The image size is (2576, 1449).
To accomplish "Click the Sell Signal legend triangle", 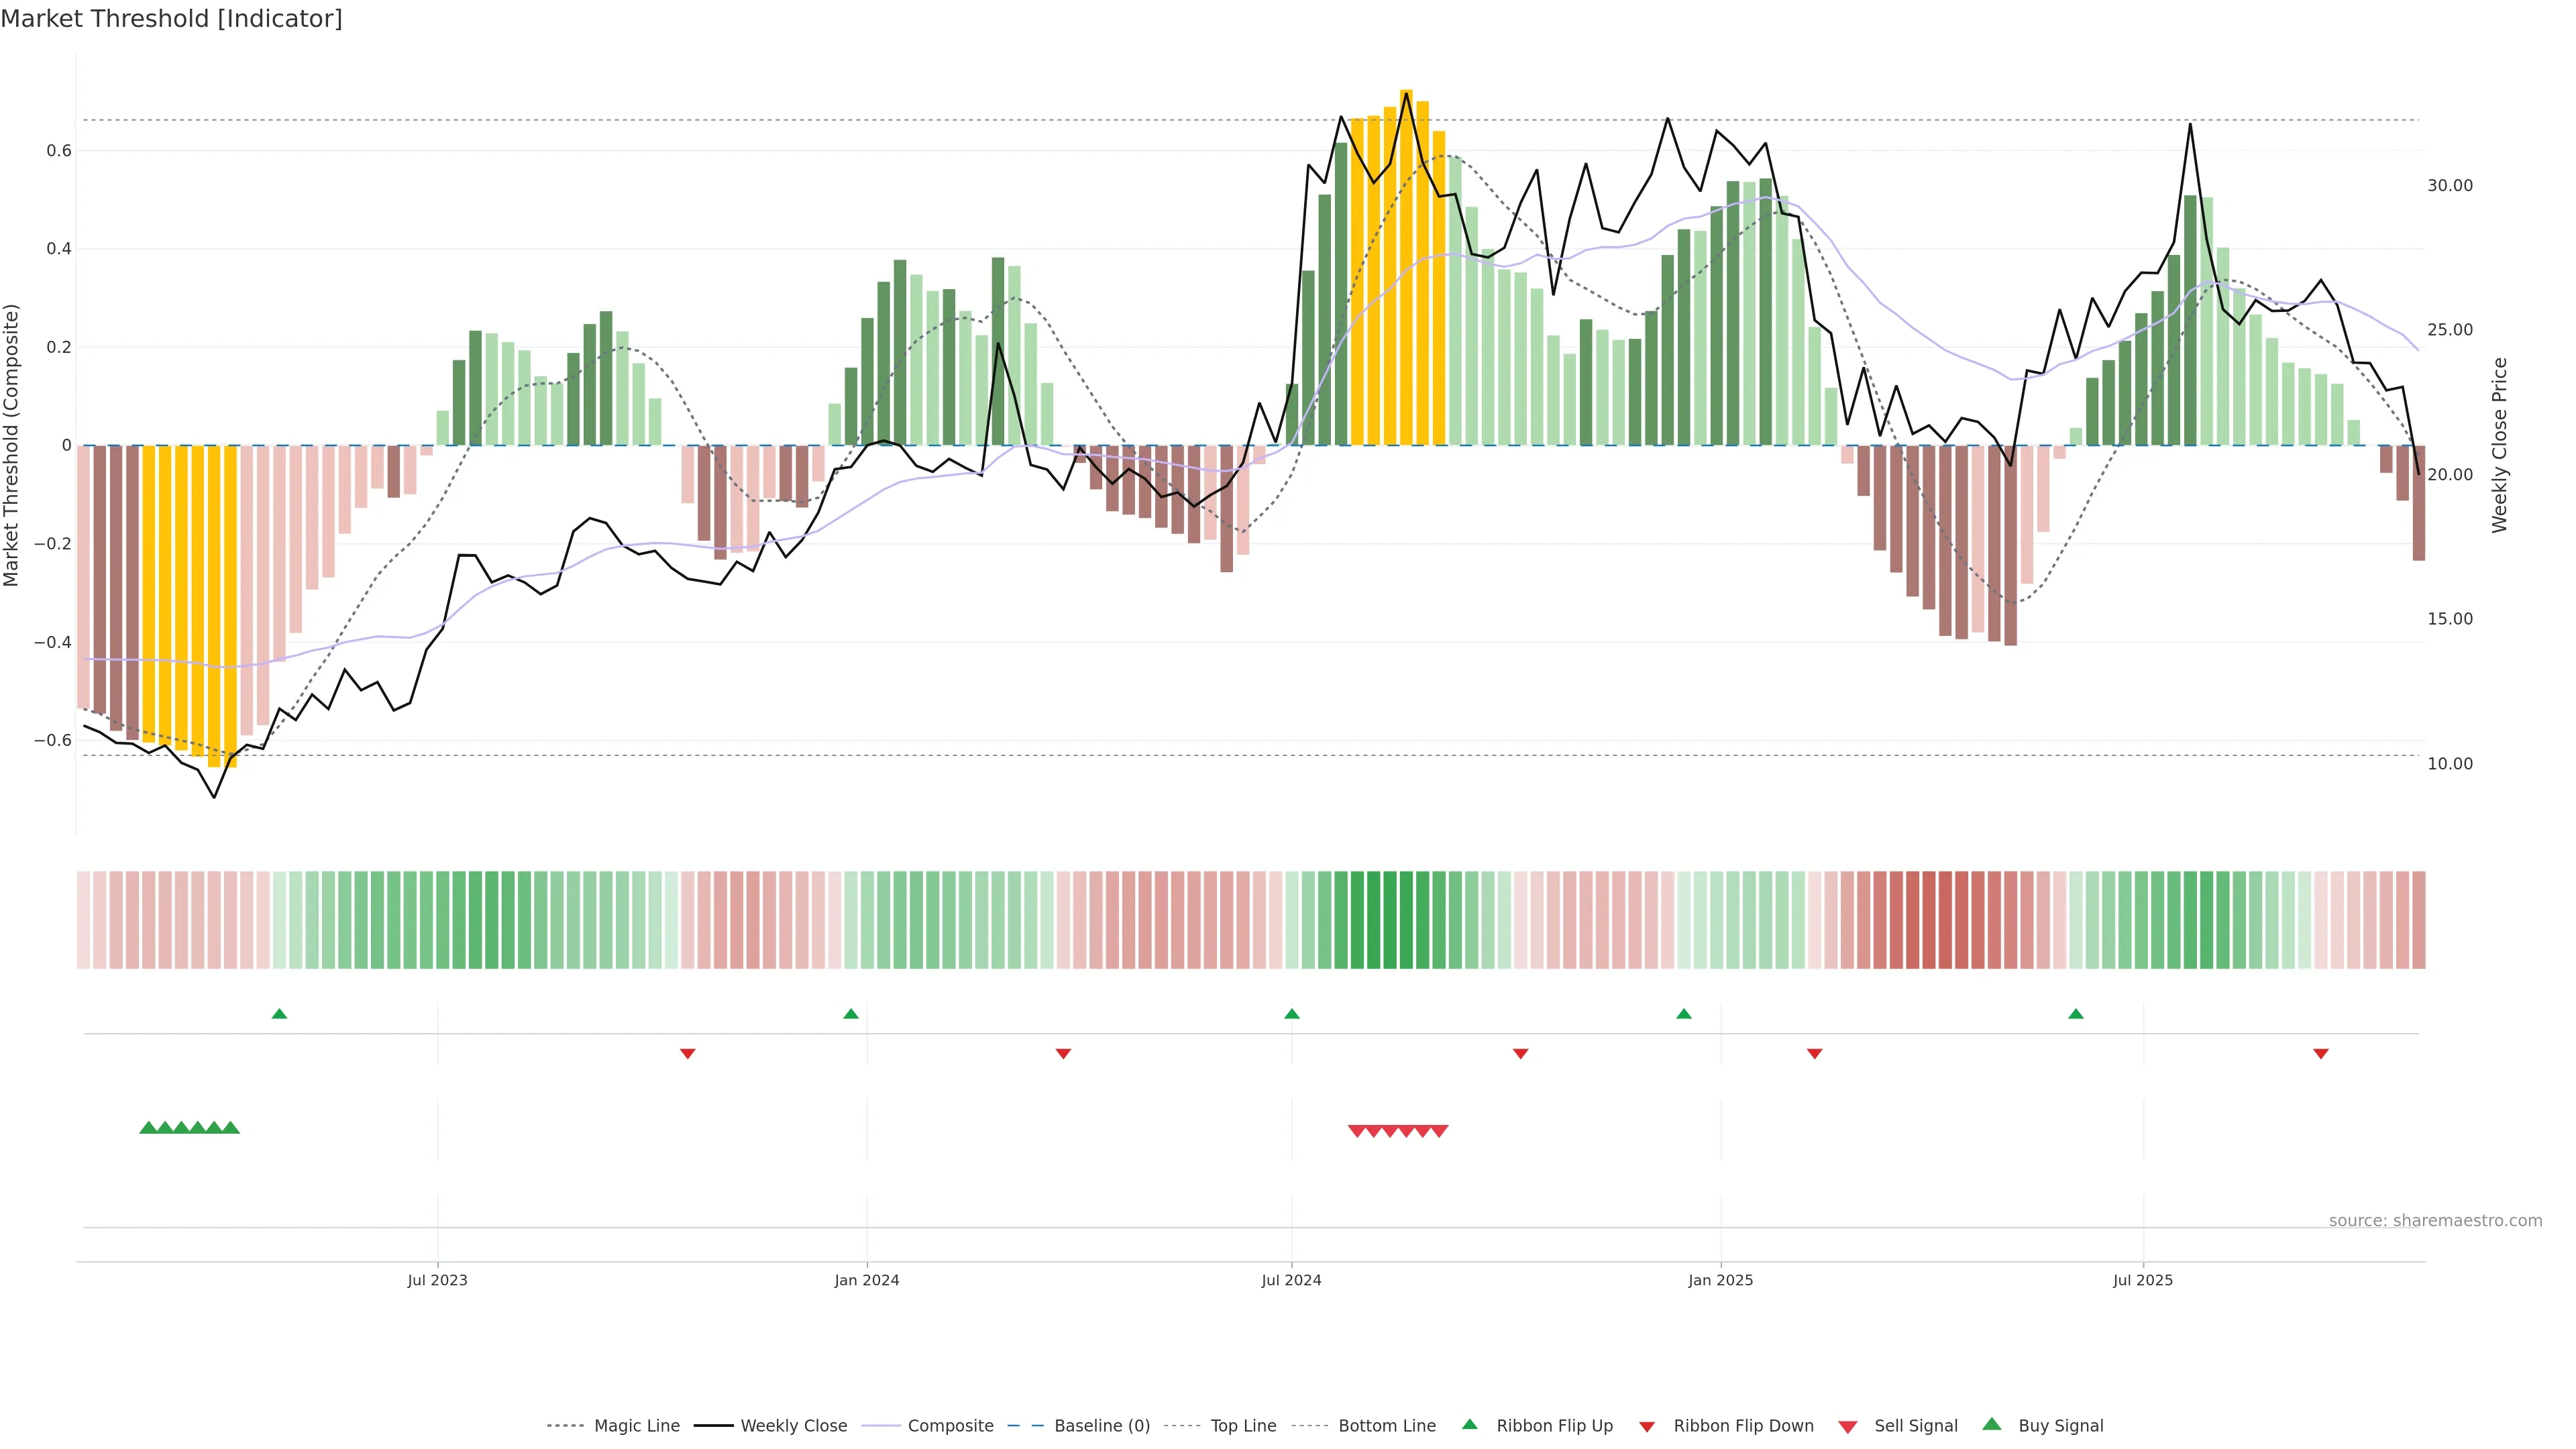I will click(x=1847, y=1427).
